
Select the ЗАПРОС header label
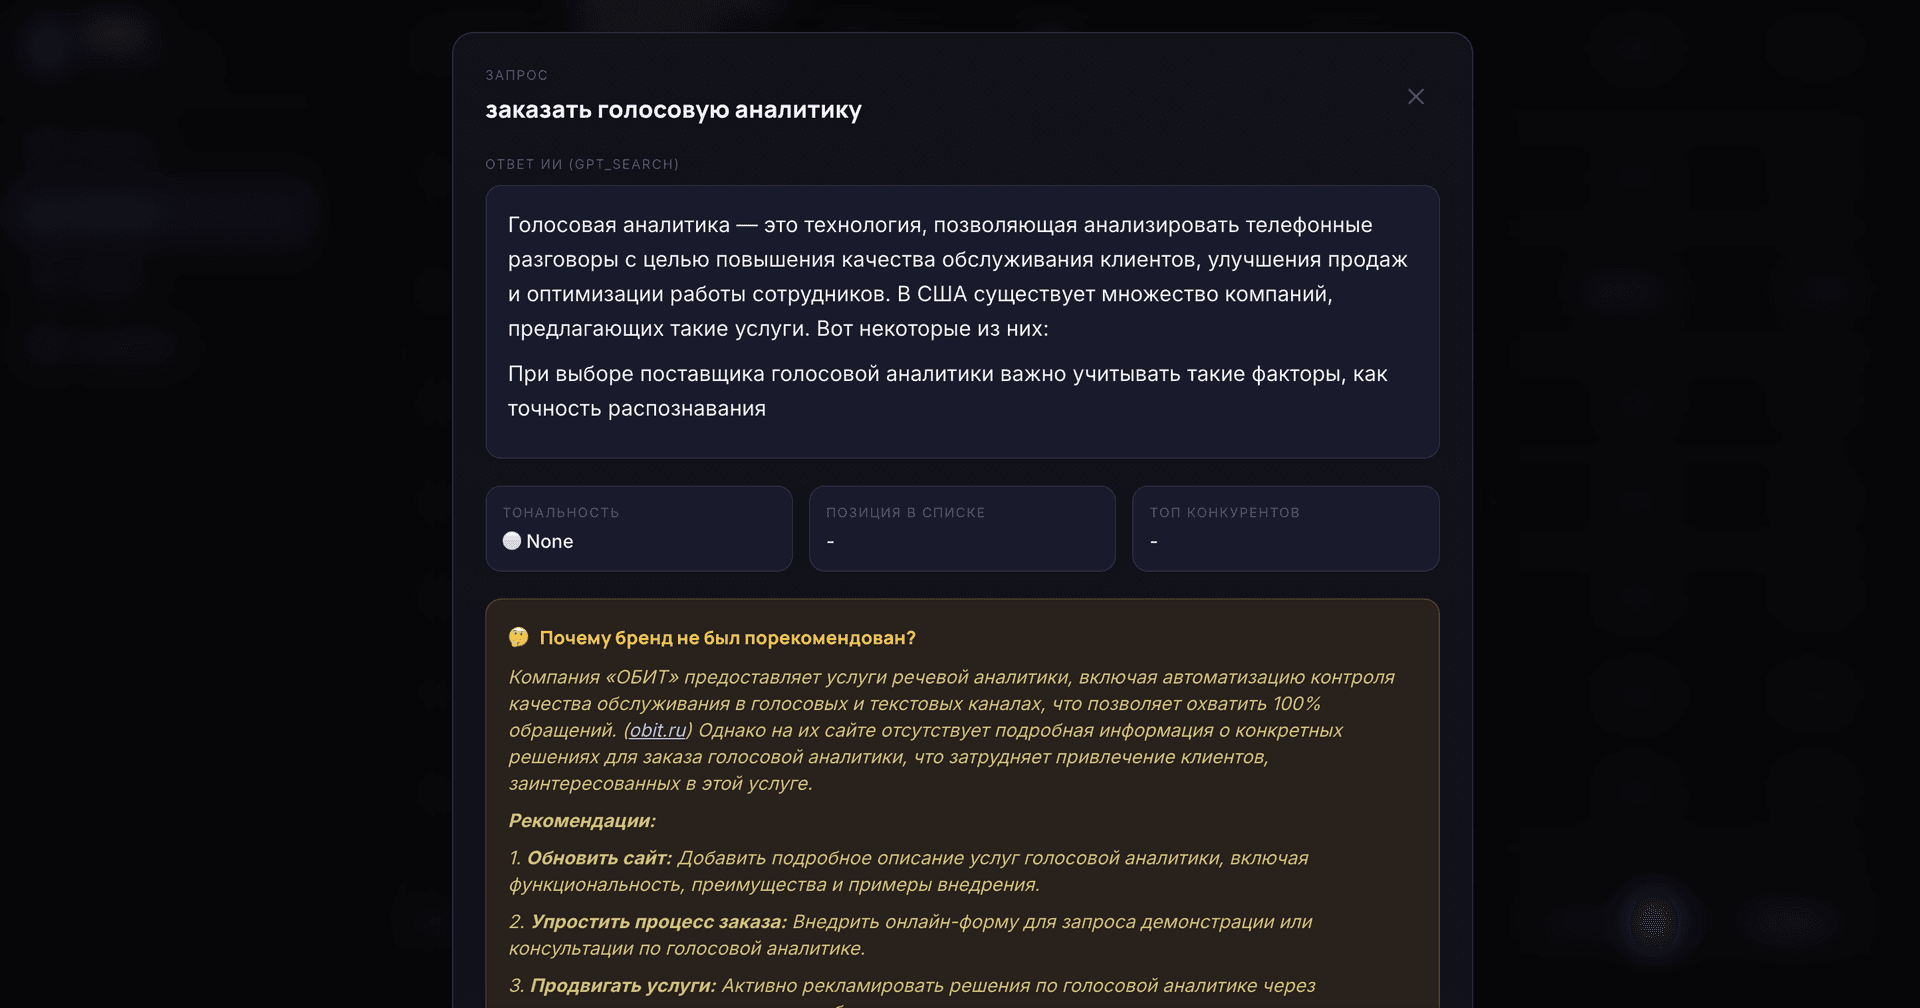516,75
